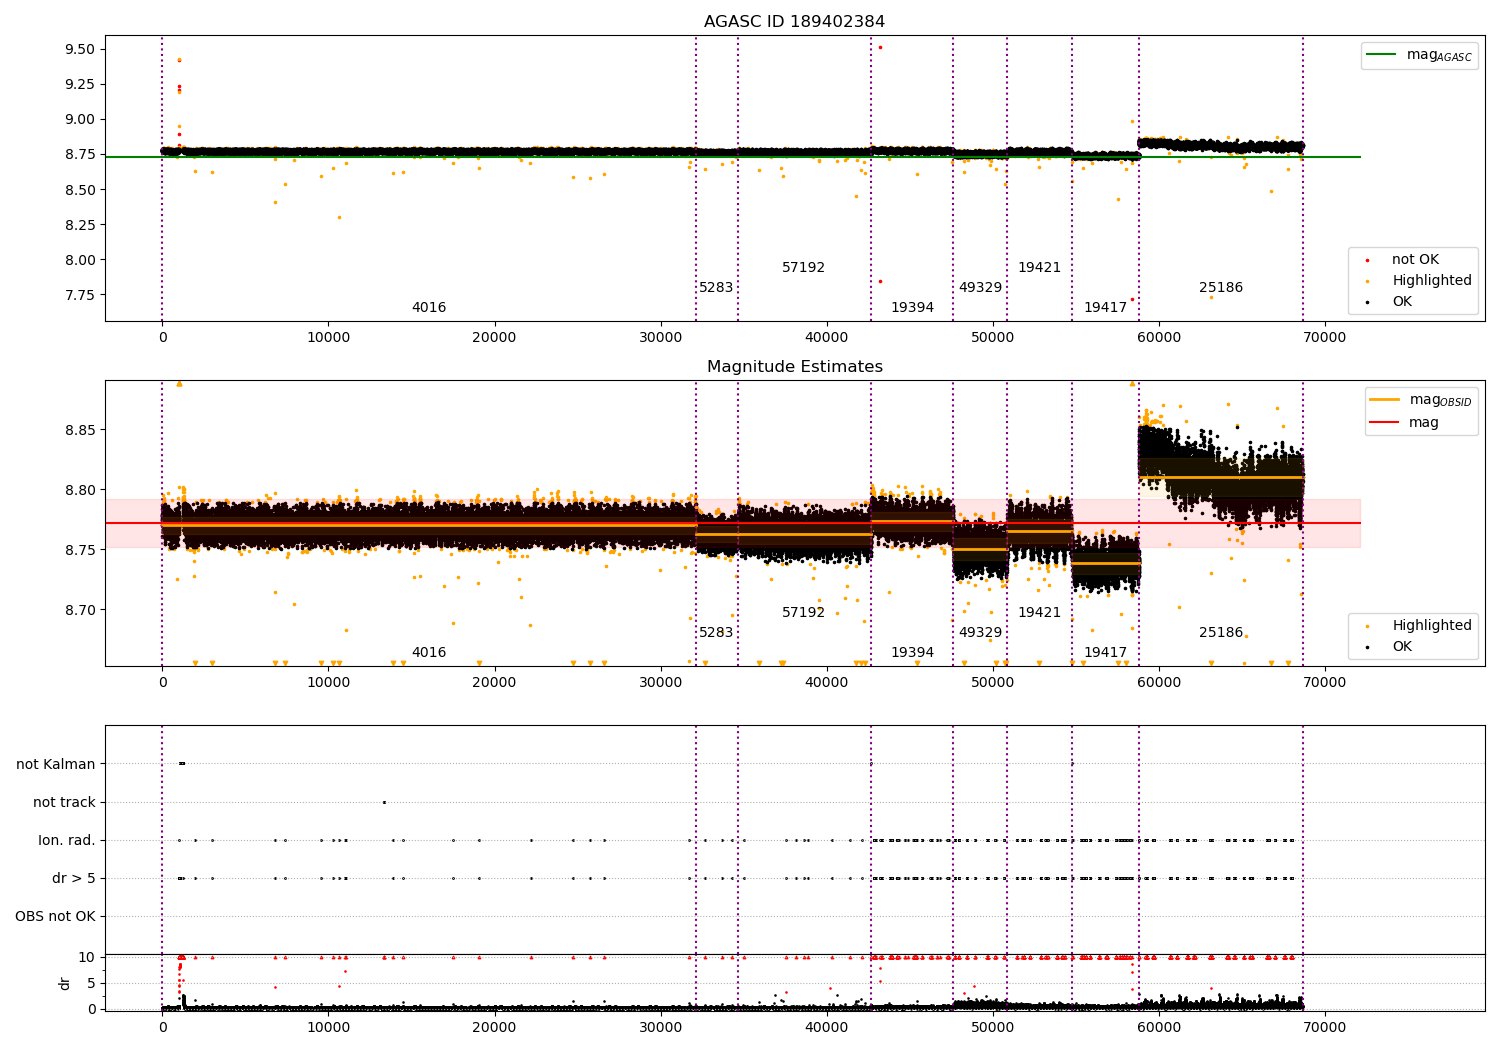Click the 5 tick on the dr axis
The height and width of the screenshot is (1050, 1500).
point(91,984)
